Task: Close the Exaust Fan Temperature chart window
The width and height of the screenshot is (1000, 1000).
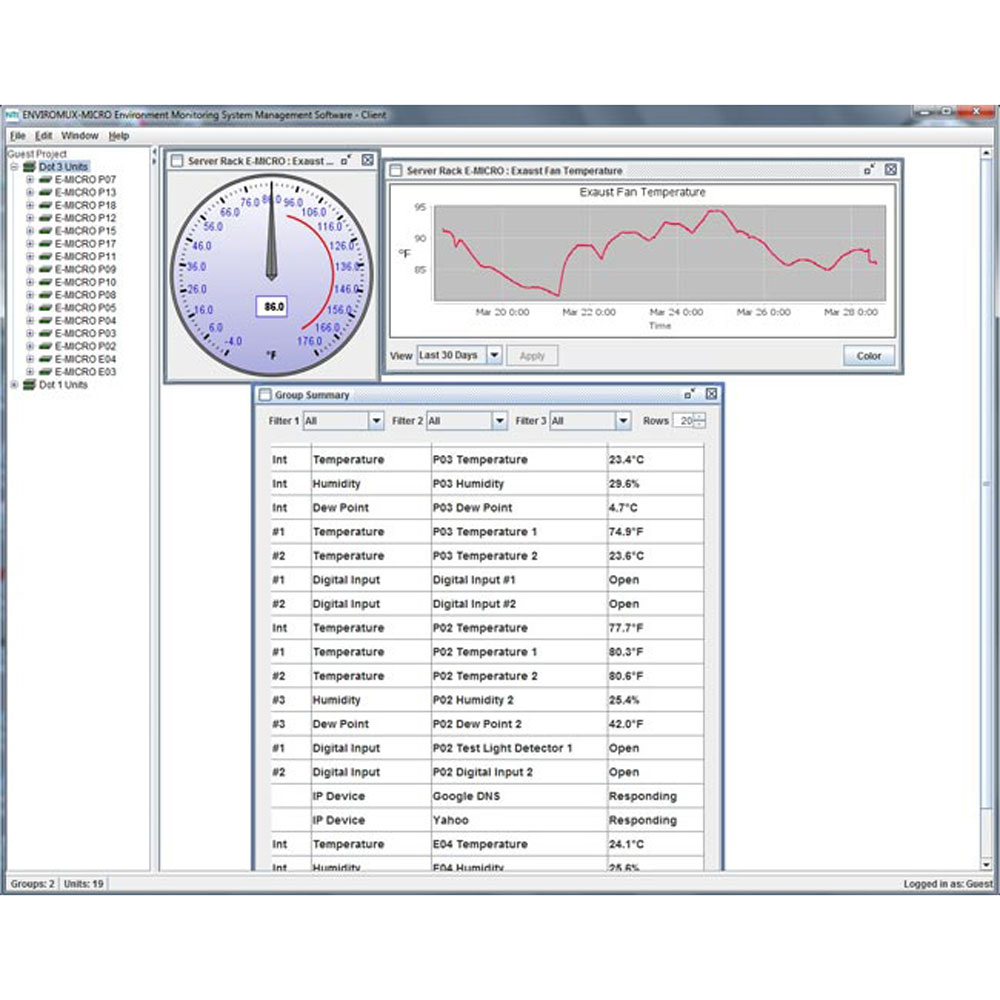Action: (891, 170)
